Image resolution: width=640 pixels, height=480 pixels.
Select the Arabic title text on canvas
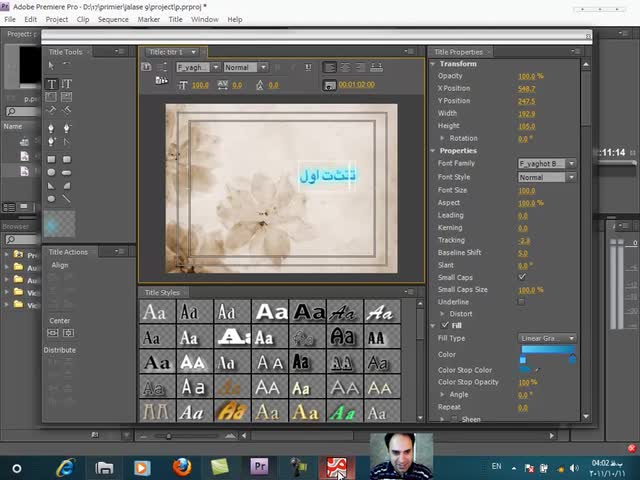328,176
